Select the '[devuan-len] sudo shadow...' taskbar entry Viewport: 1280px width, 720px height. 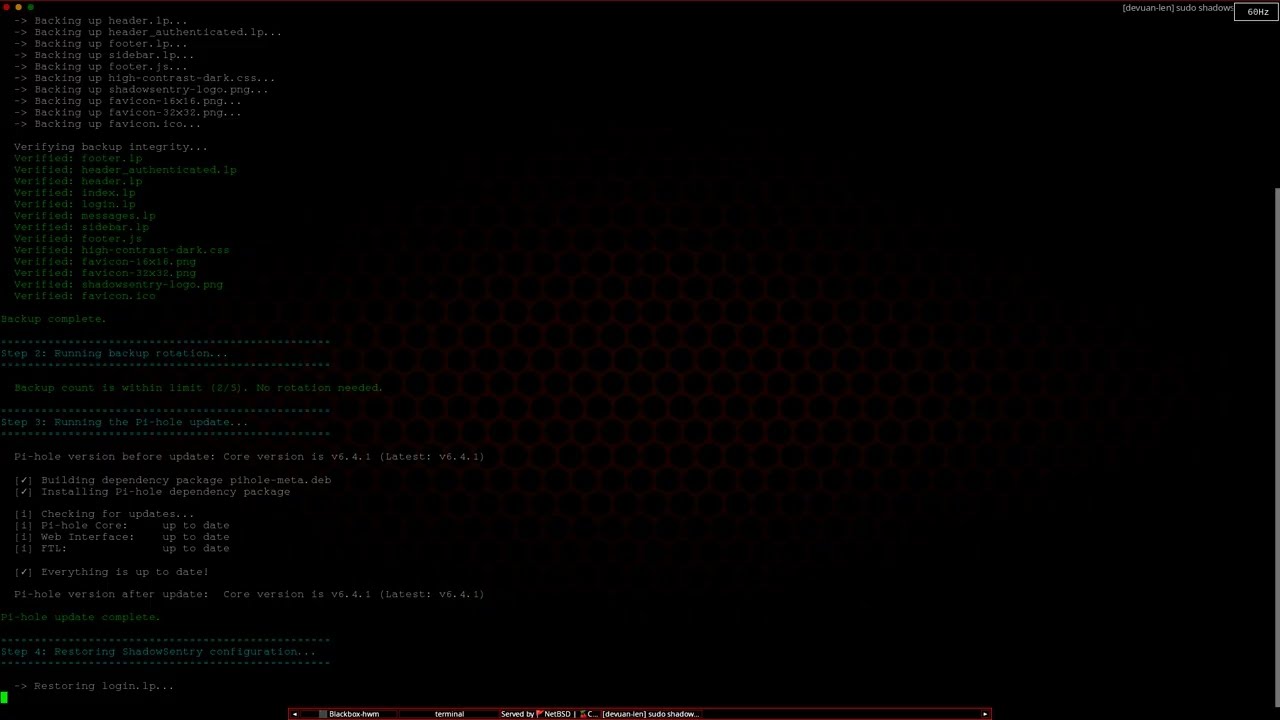click(650, 714)
